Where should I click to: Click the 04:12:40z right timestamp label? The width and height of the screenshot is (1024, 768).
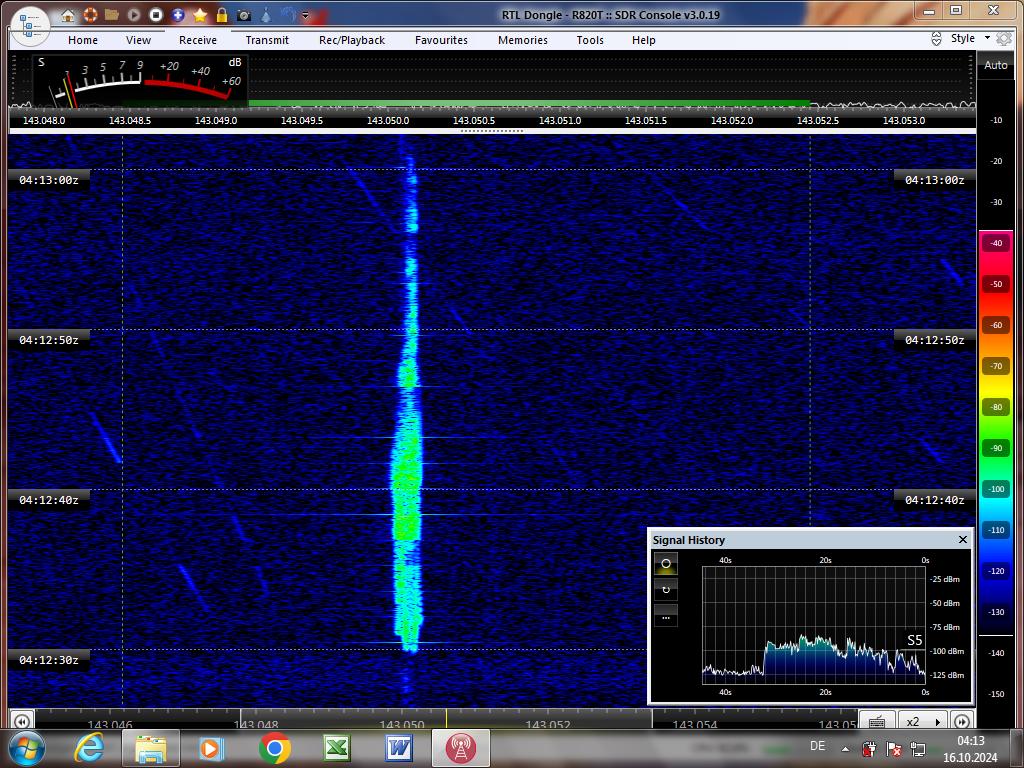[935, 500]
